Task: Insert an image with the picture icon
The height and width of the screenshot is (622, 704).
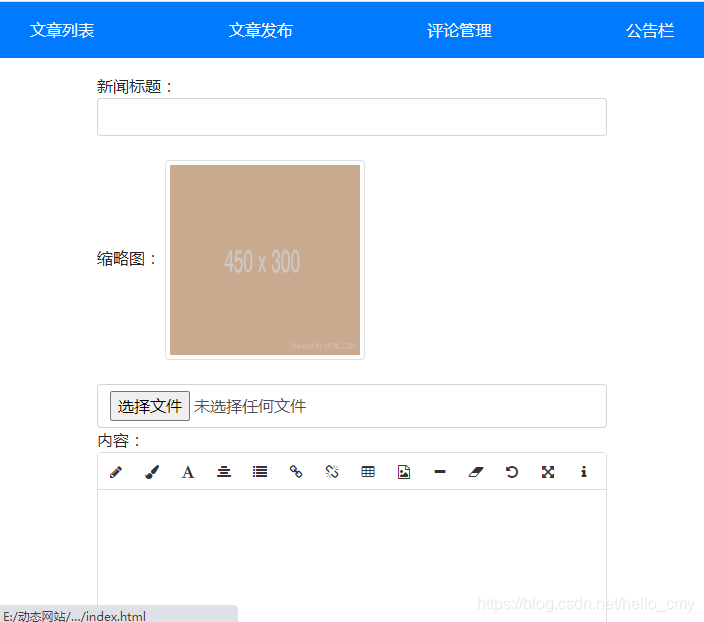Action: [404, 472]
